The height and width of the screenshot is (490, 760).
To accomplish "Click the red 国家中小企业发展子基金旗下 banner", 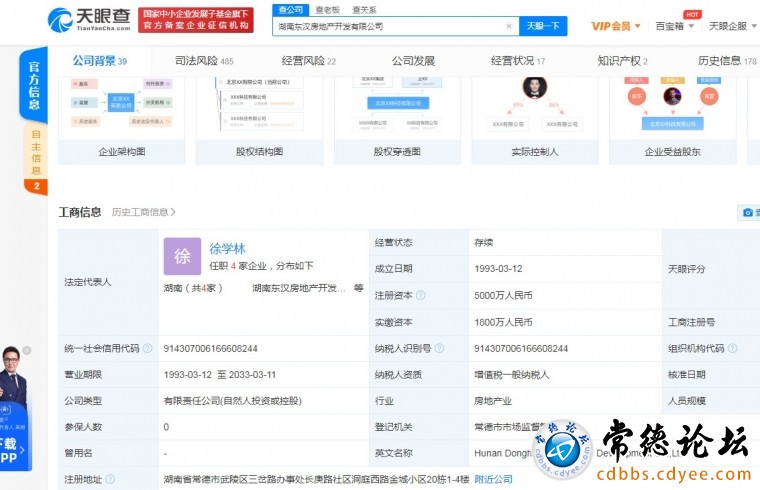I will pyautogui.click(x=196, y=20).
